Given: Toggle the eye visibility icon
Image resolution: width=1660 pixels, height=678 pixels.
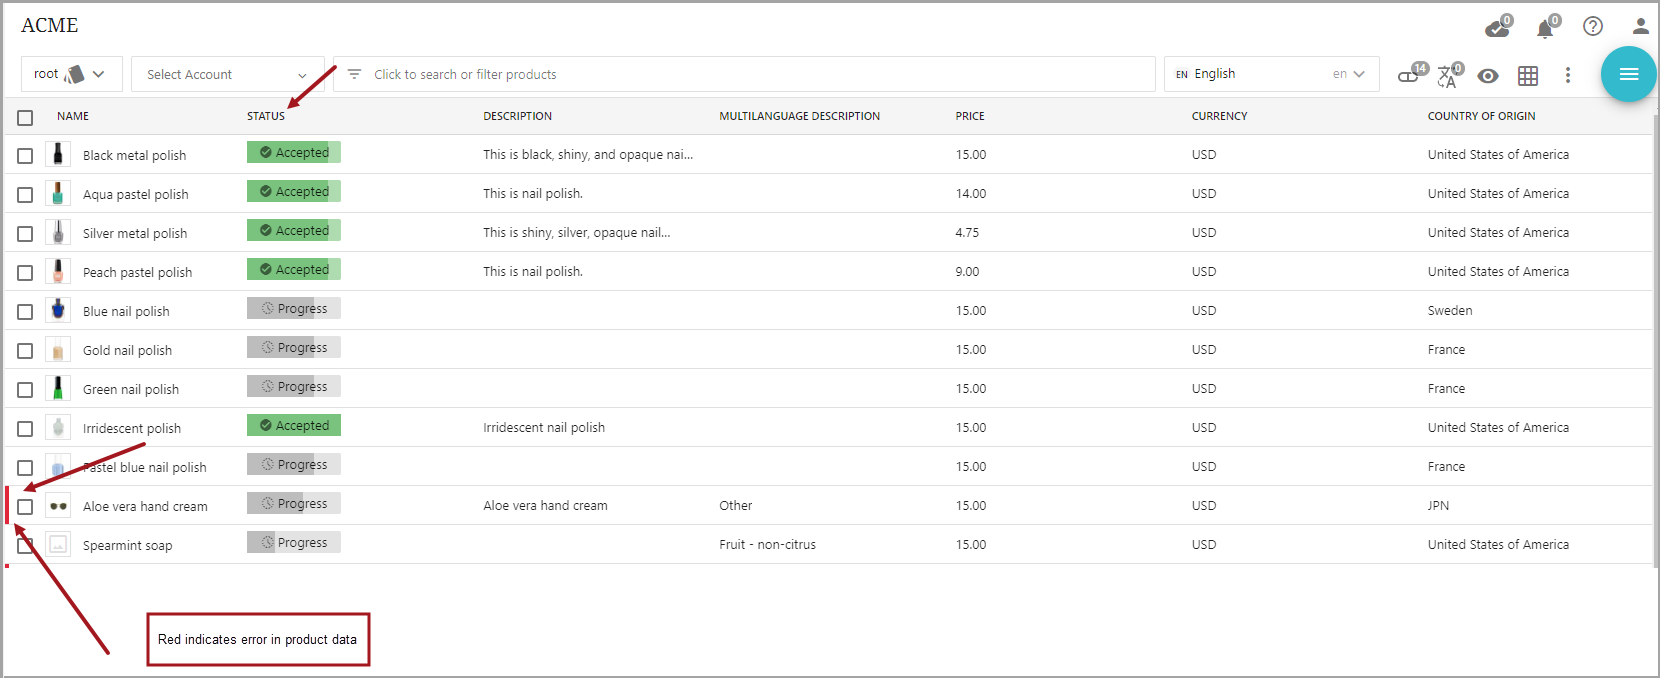Looking at the screenshot, I should (1487, 76).
